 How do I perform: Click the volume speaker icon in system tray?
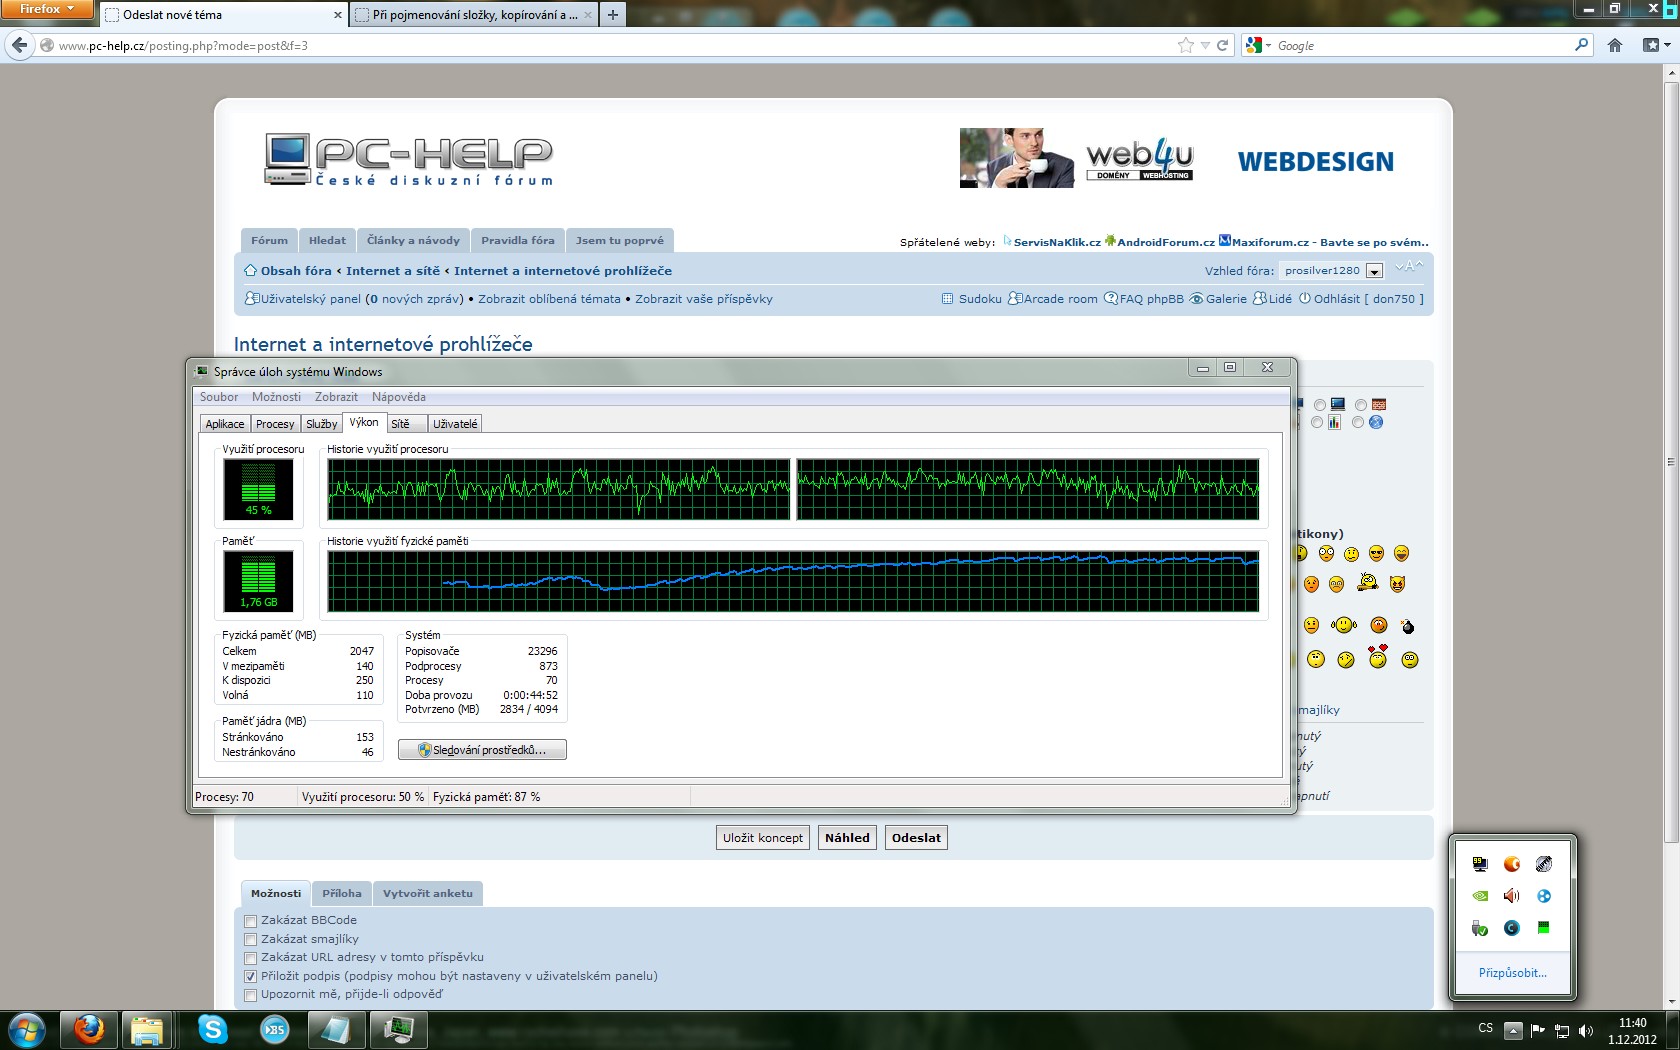click(1585, 1031)
